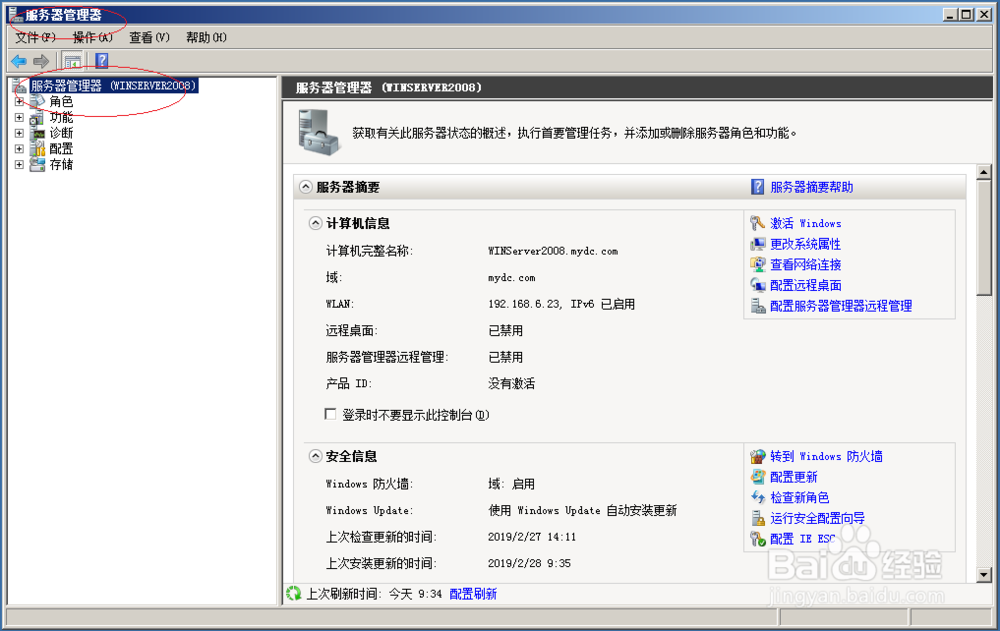Check 登录时不要显示此控制台 checkbox
The height and width of the screenshot is (631, 1000).
[331, 414]
